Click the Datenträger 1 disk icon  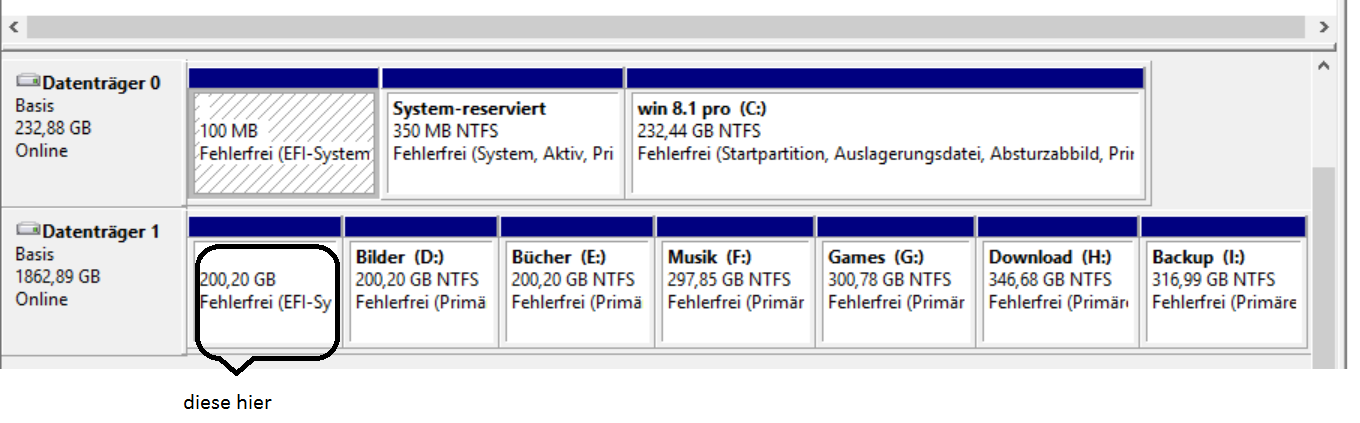click(x=28, y=231)
